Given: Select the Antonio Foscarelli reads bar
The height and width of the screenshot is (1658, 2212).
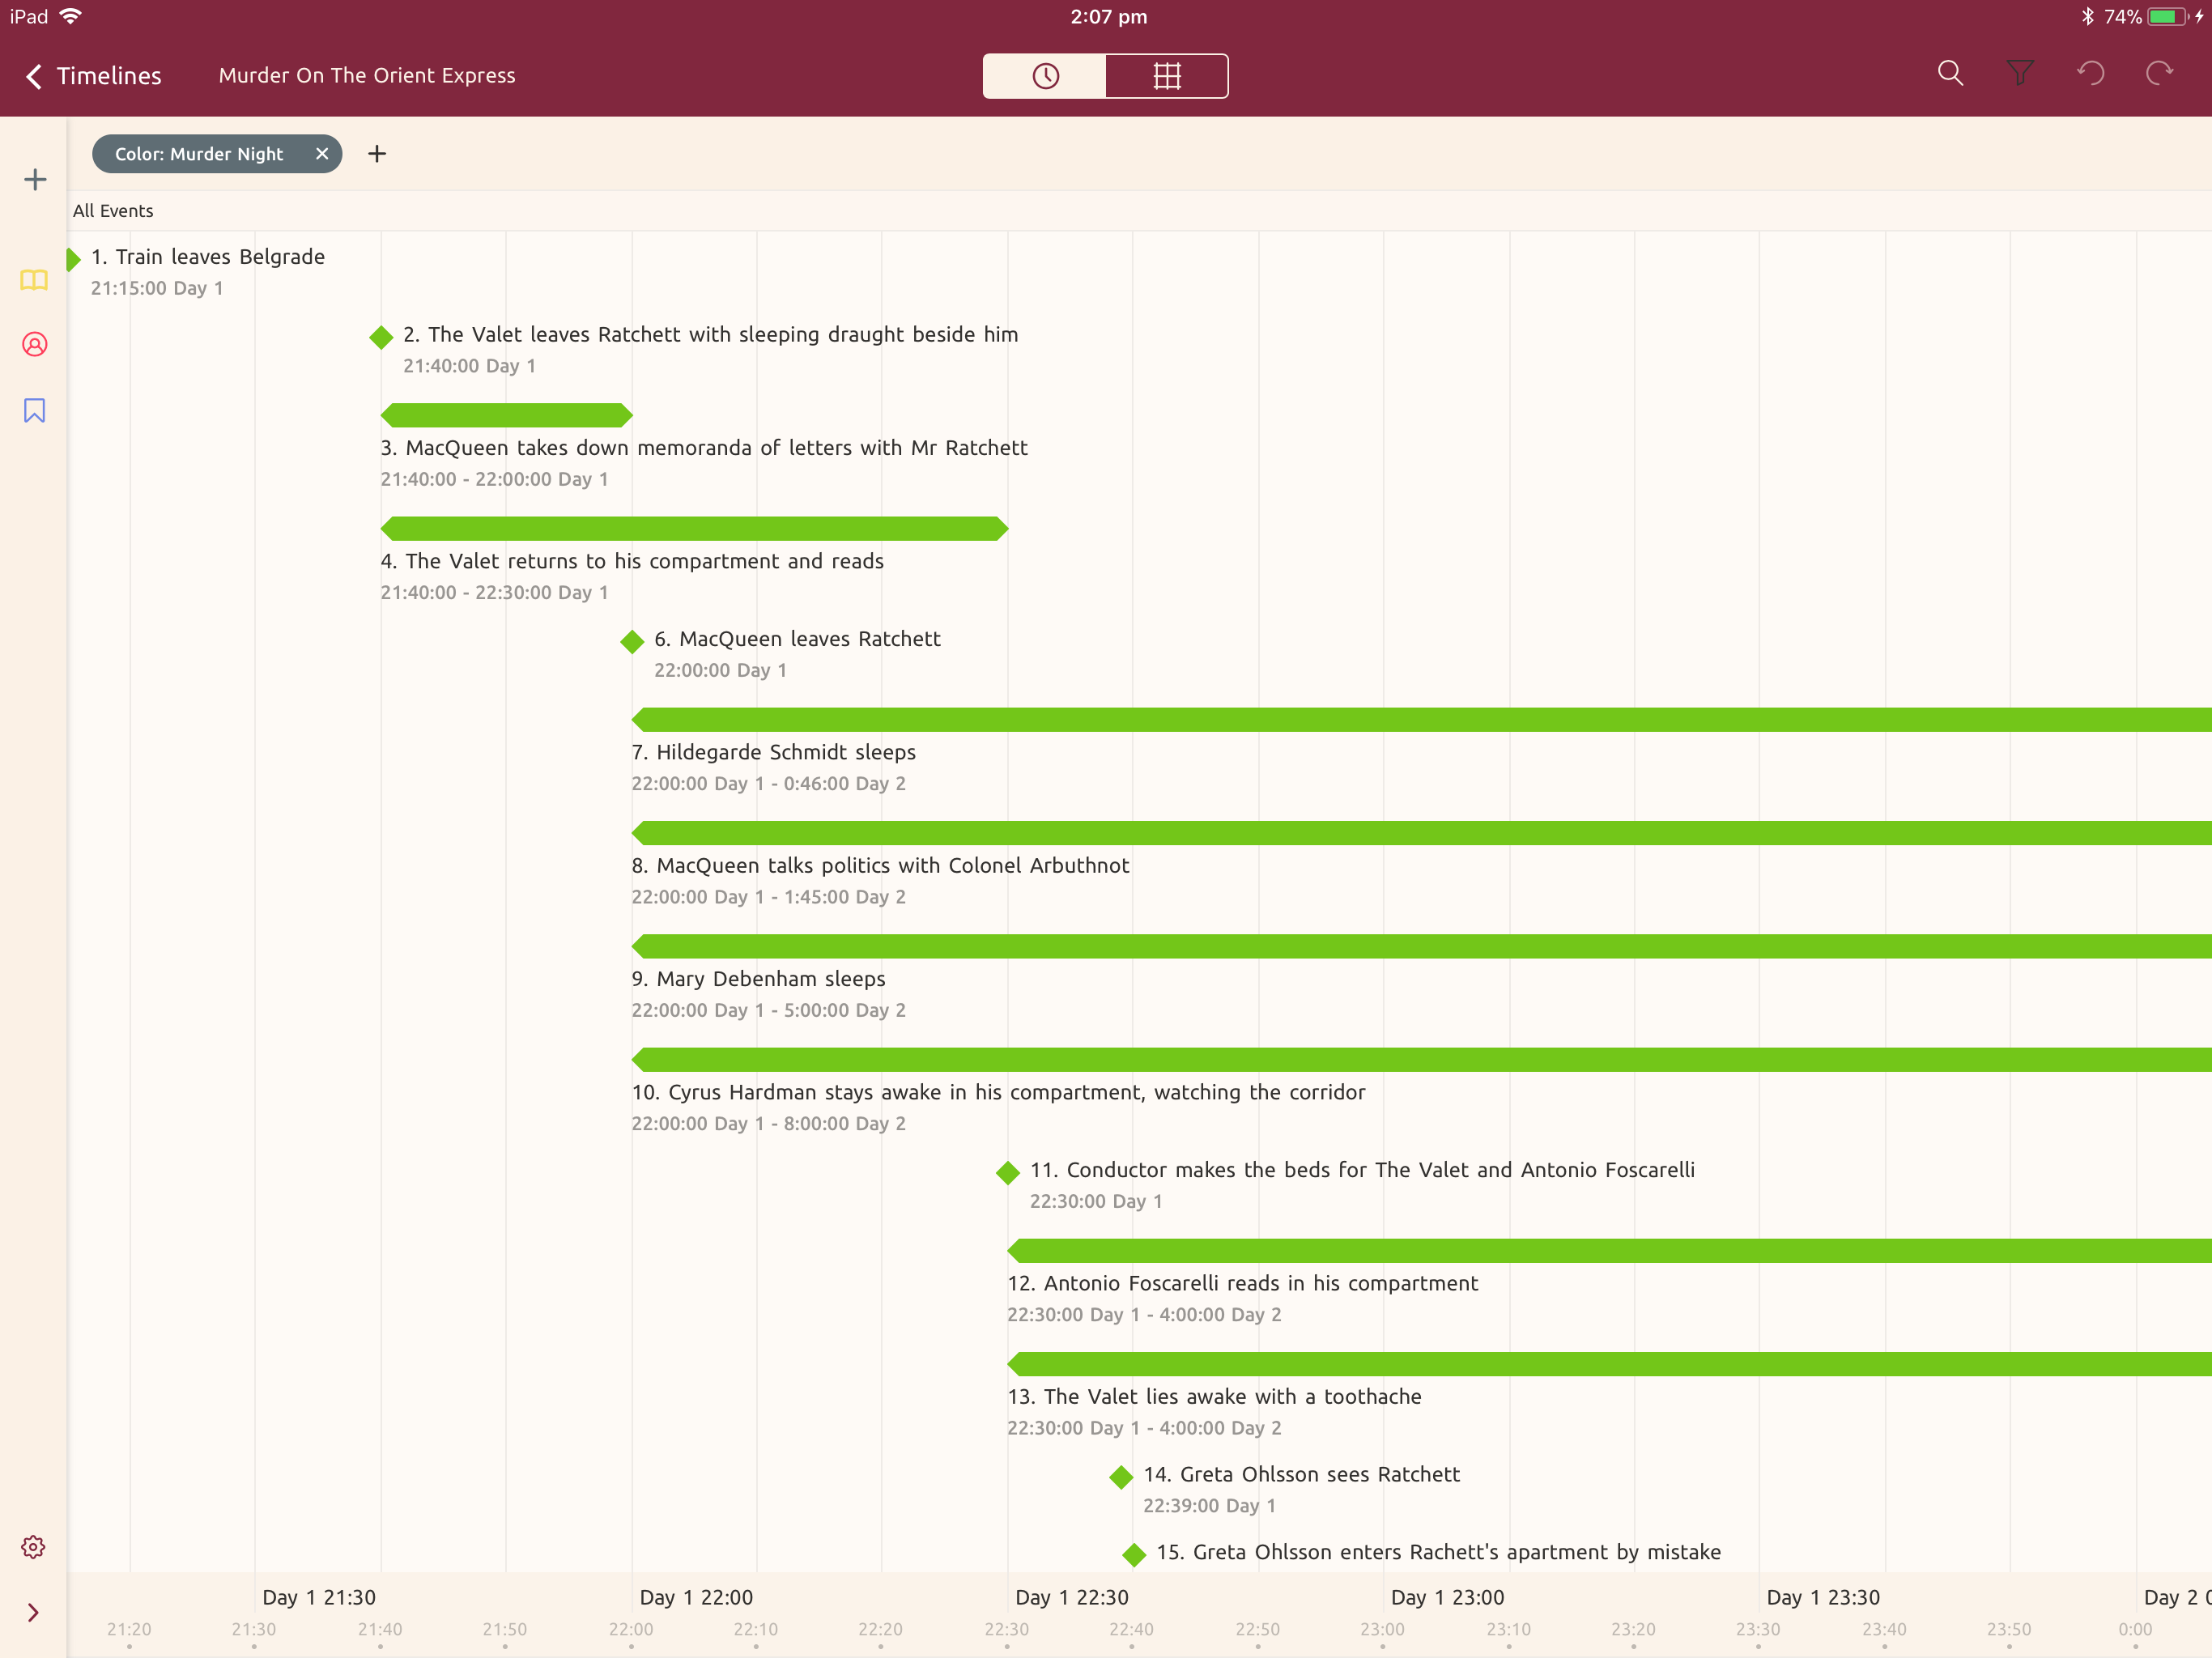Looking at the screenshot, I should (x=1609, y=1251).
